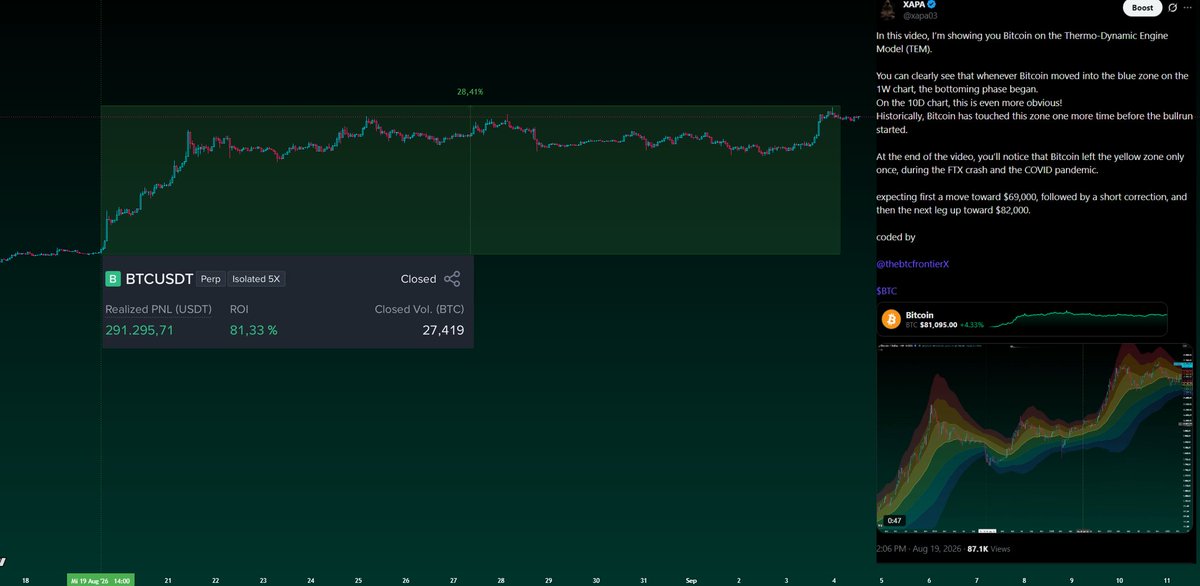Click the Closed Vol. (BTC) label
The image size is (1200, 586).
pos(419,309)
